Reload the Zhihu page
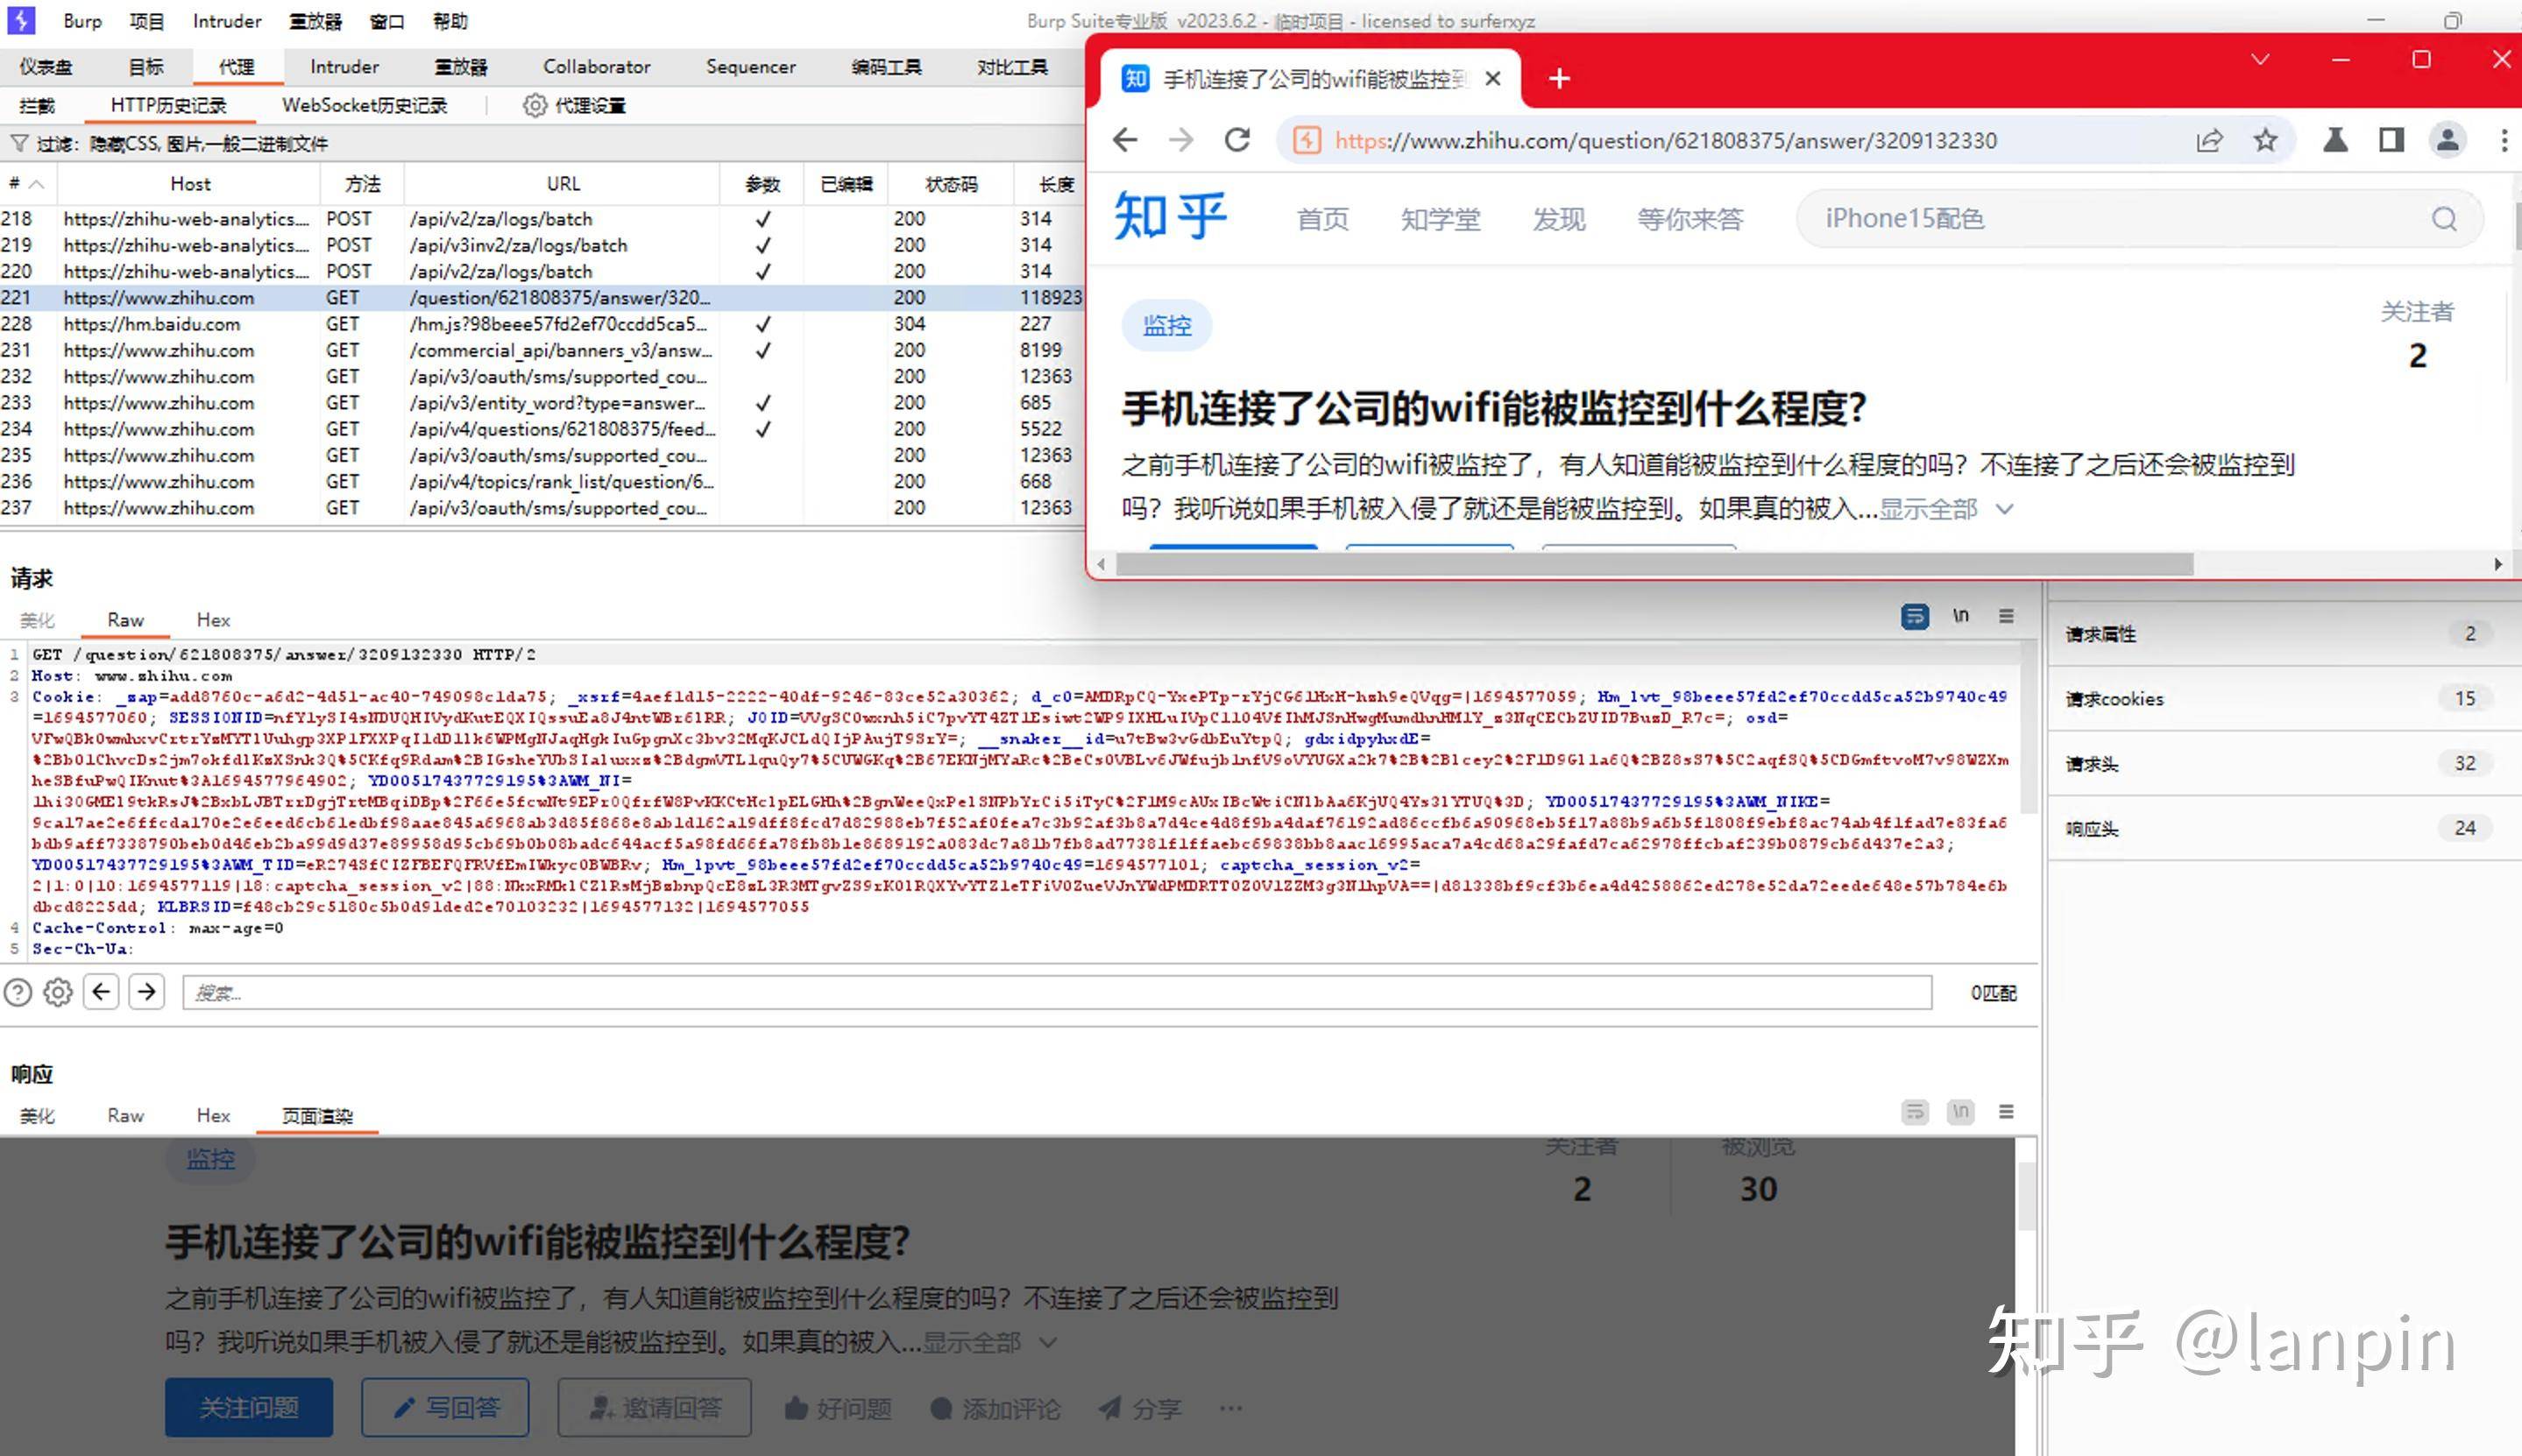 [x=1237, y=140]
